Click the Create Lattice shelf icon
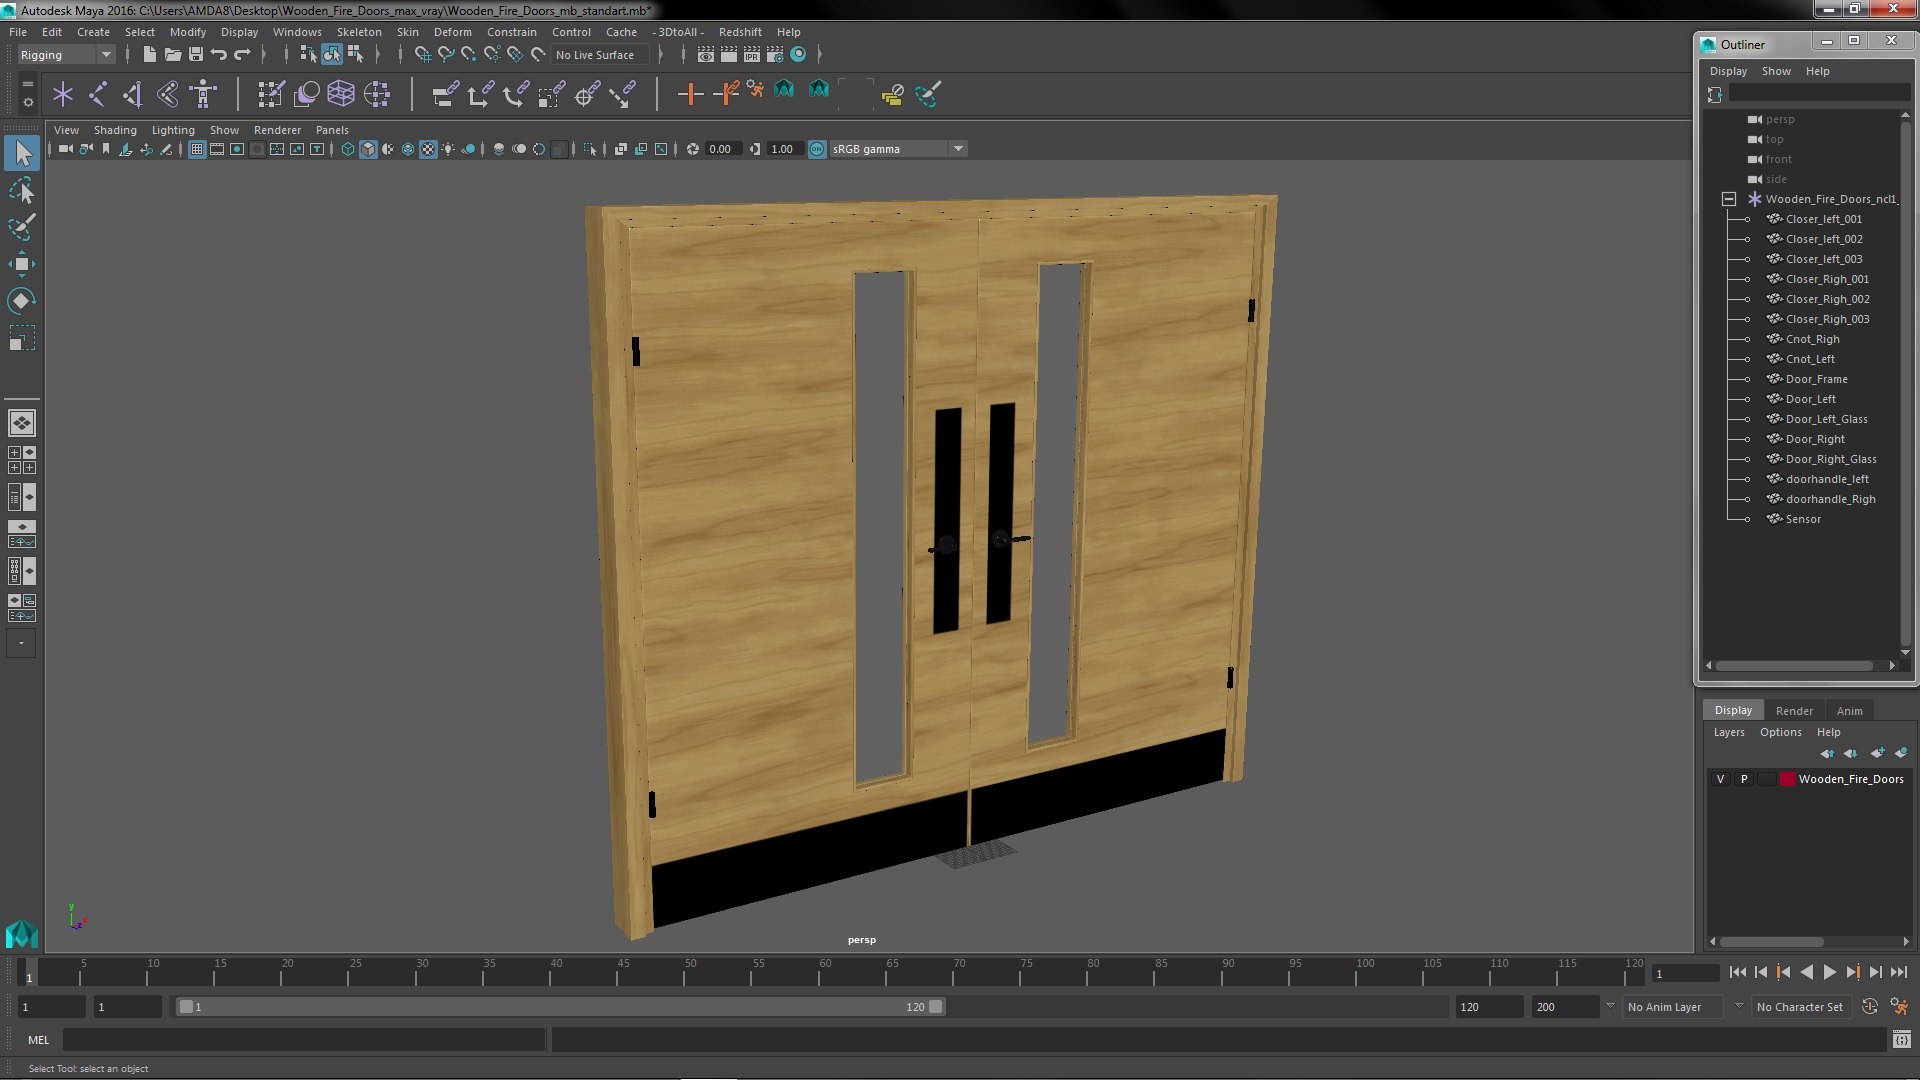1920x1080 pixels. [341, 94]
